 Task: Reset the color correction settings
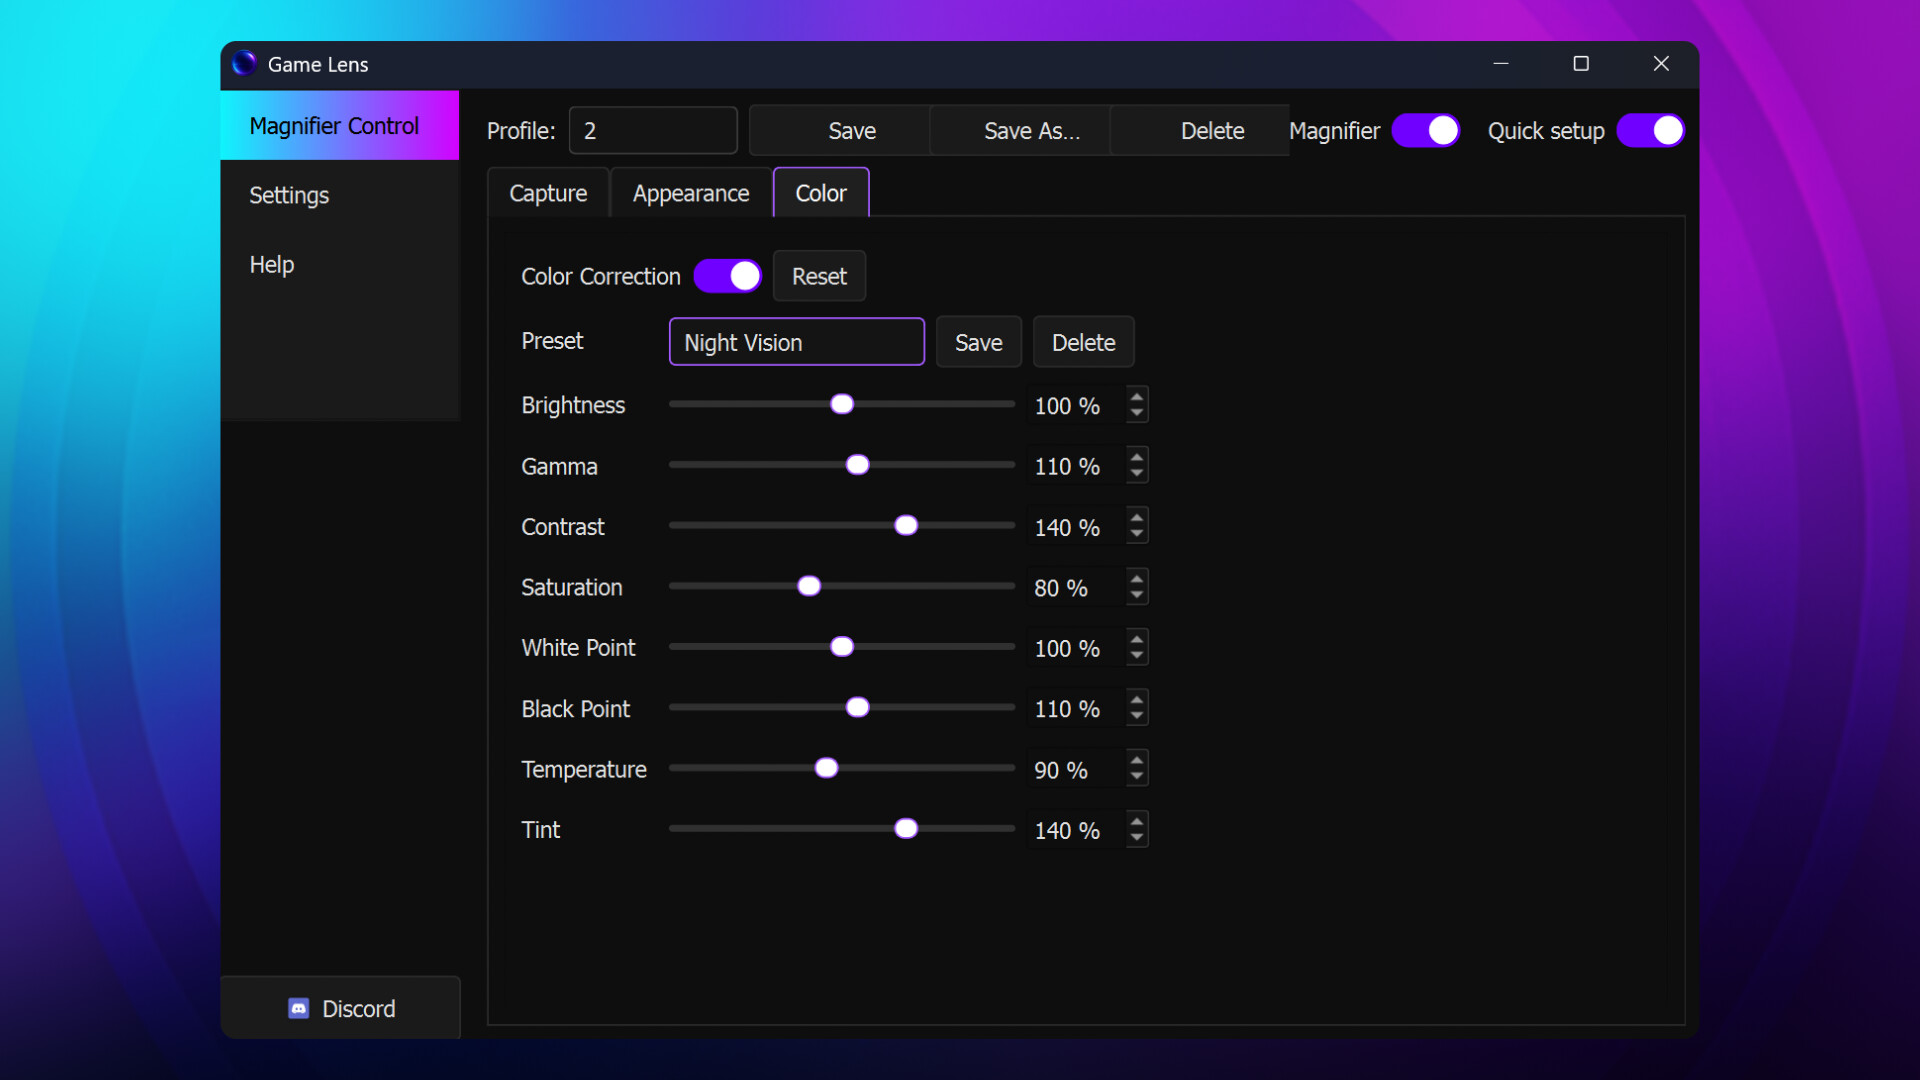click(x=819, y=276)
